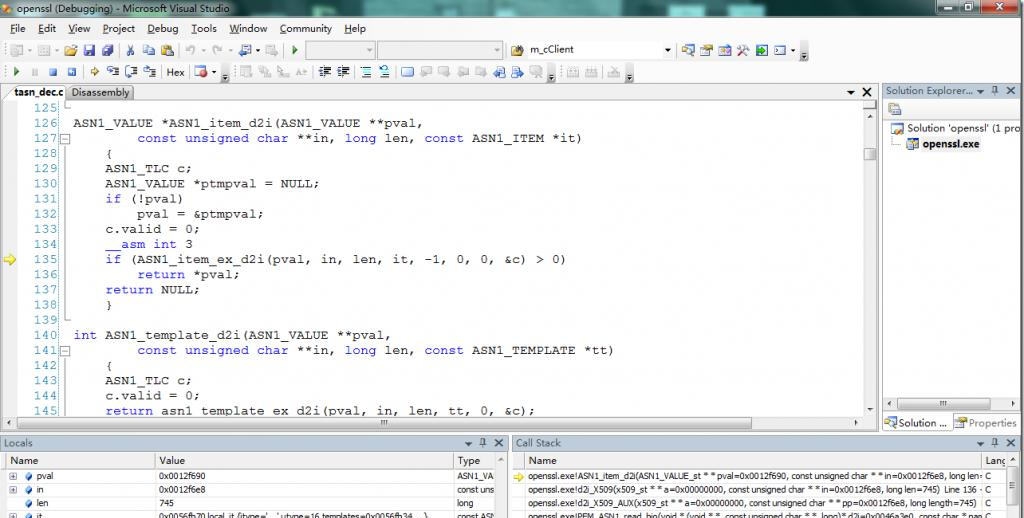
Task: Click the Restart debugging icon
Action: coord(71,72)
